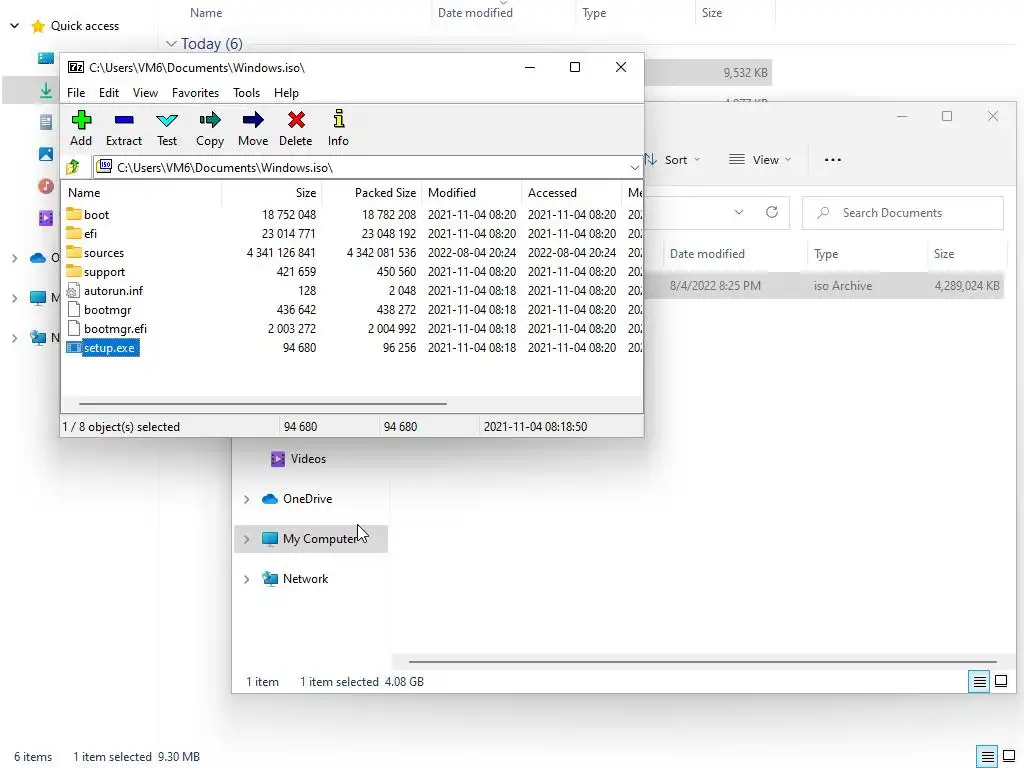Select the efi folder icon in 7-Zip
Image resolution: width=1024 pixels, height=768 pixels.
pyautogui.click(x=74, y=233)
